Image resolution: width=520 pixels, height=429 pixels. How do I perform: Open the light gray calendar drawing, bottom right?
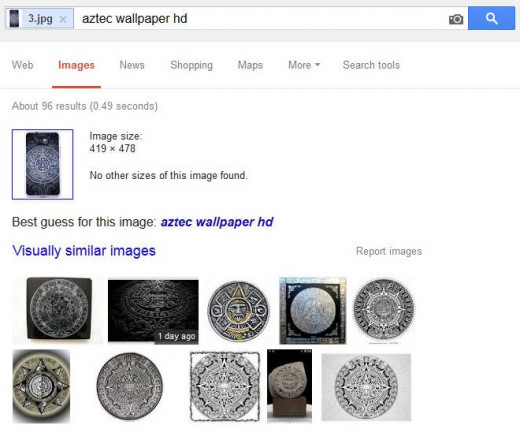pos(366,387)
